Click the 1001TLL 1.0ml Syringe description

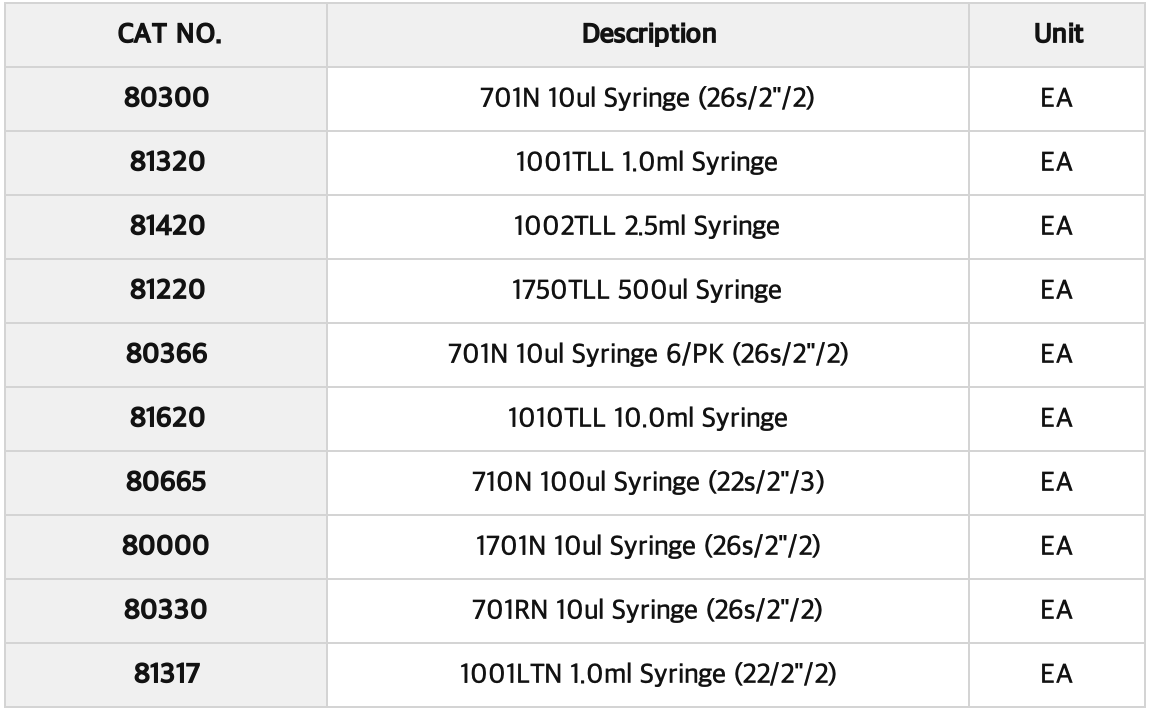[x=650, y=164]
